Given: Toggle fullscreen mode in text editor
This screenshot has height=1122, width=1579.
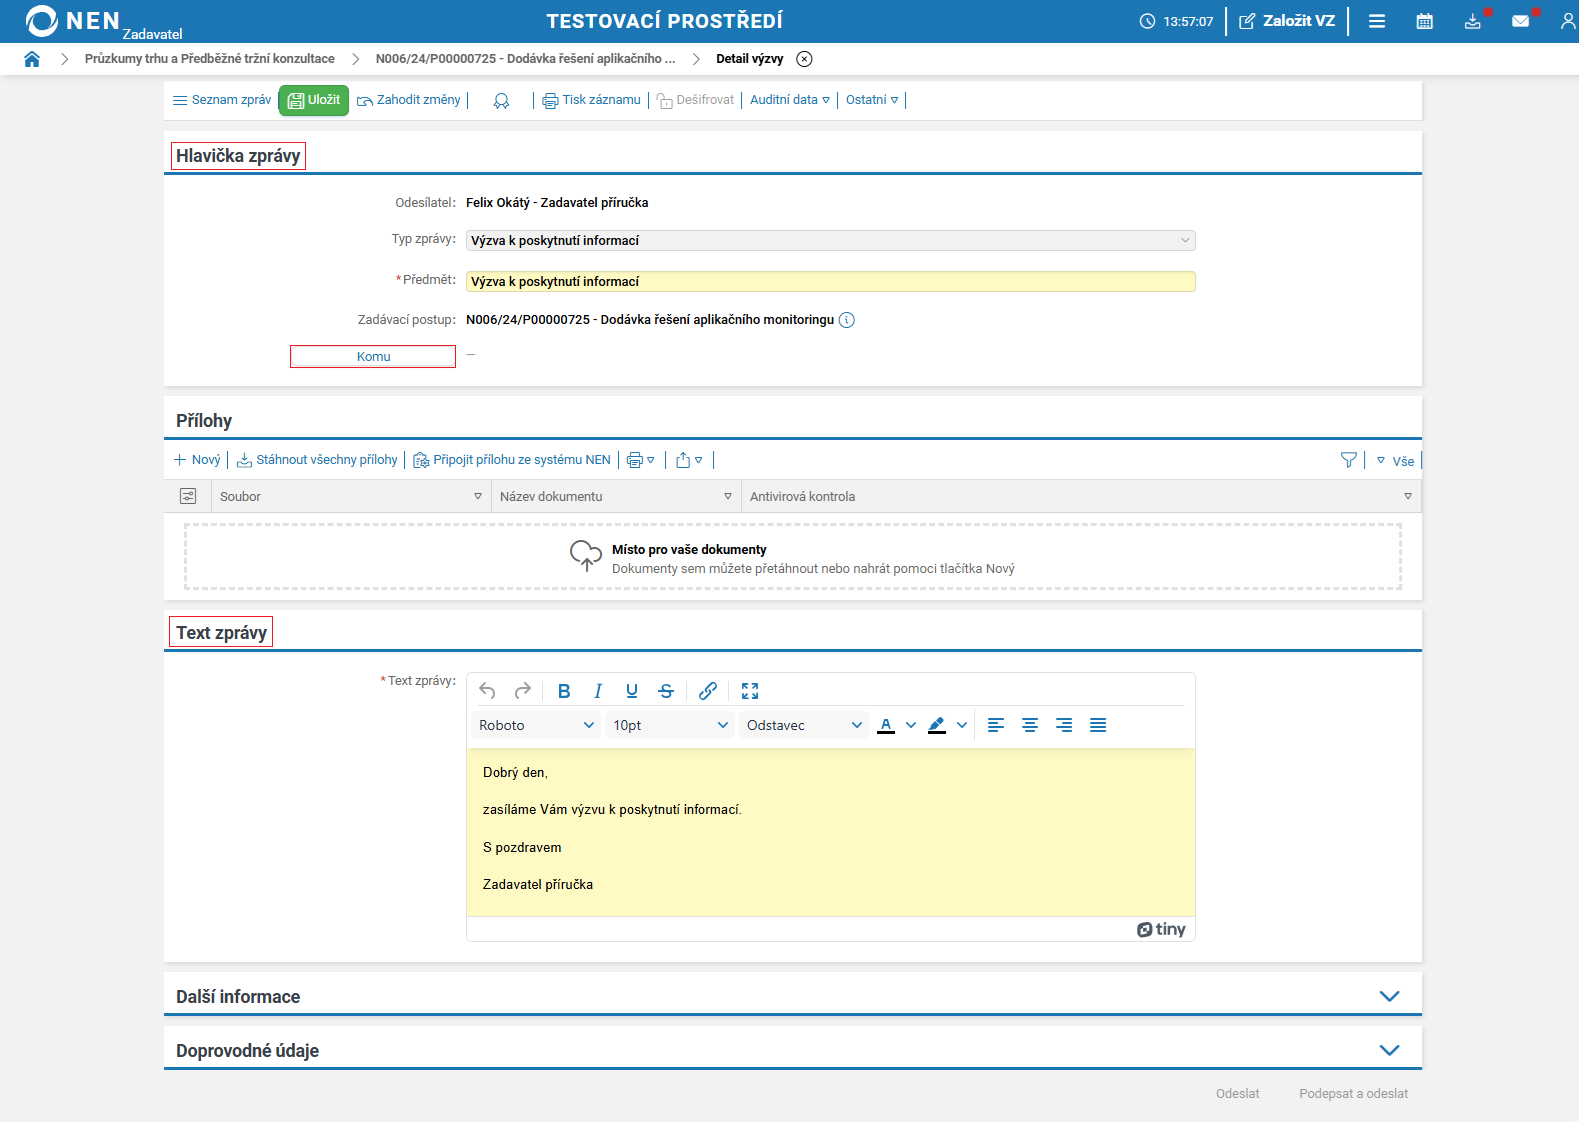Looking at the screenshot, I should point(750,691).
